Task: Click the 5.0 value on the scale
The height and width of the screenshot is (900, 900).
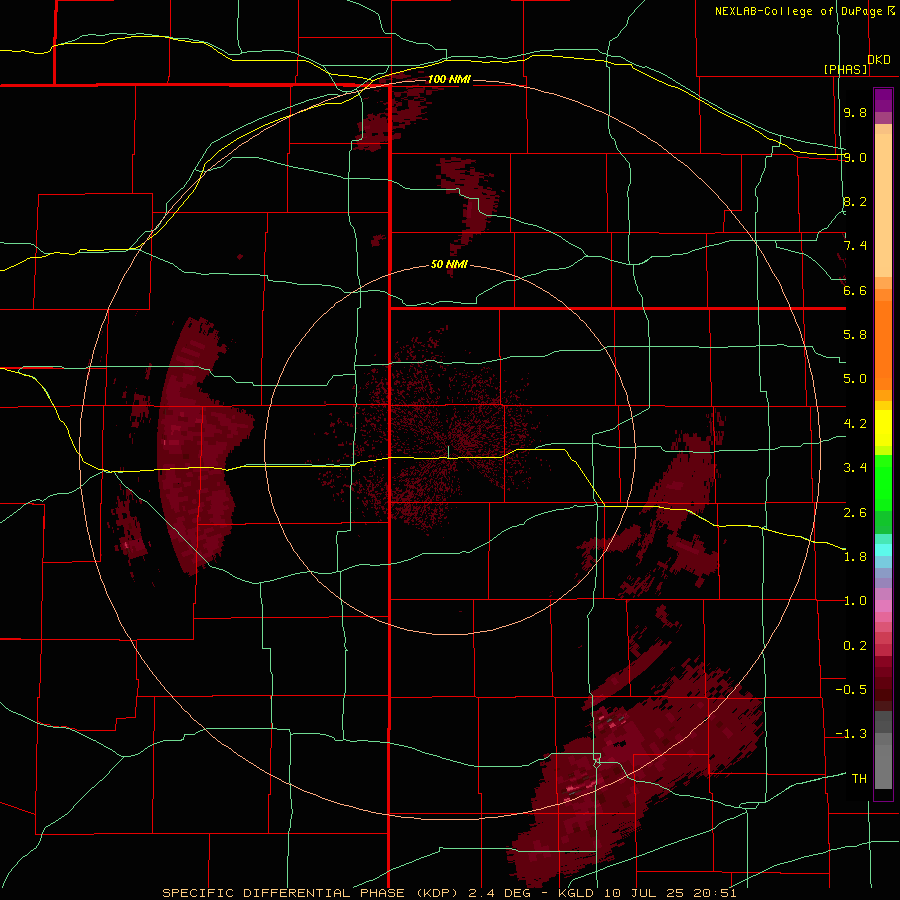Action: (x=855, y=379)
